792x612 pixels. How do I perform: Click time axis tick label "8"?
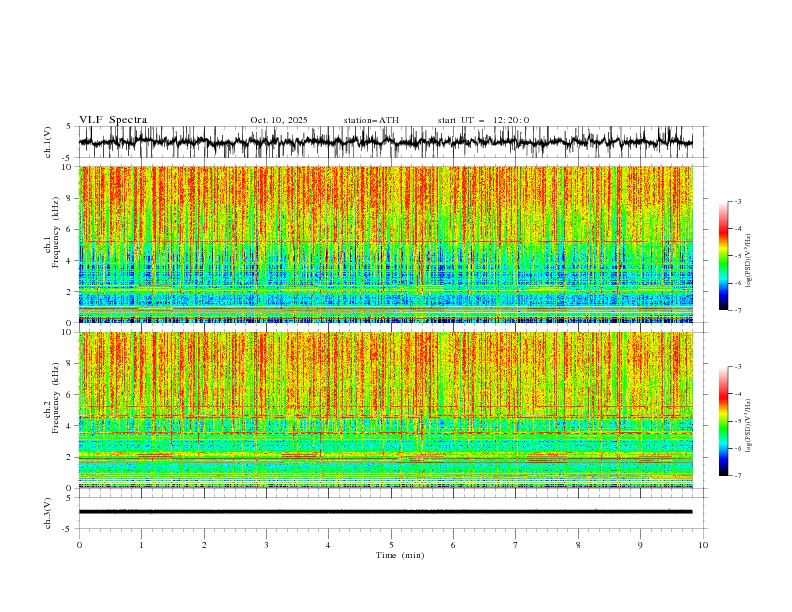(578, 545)
